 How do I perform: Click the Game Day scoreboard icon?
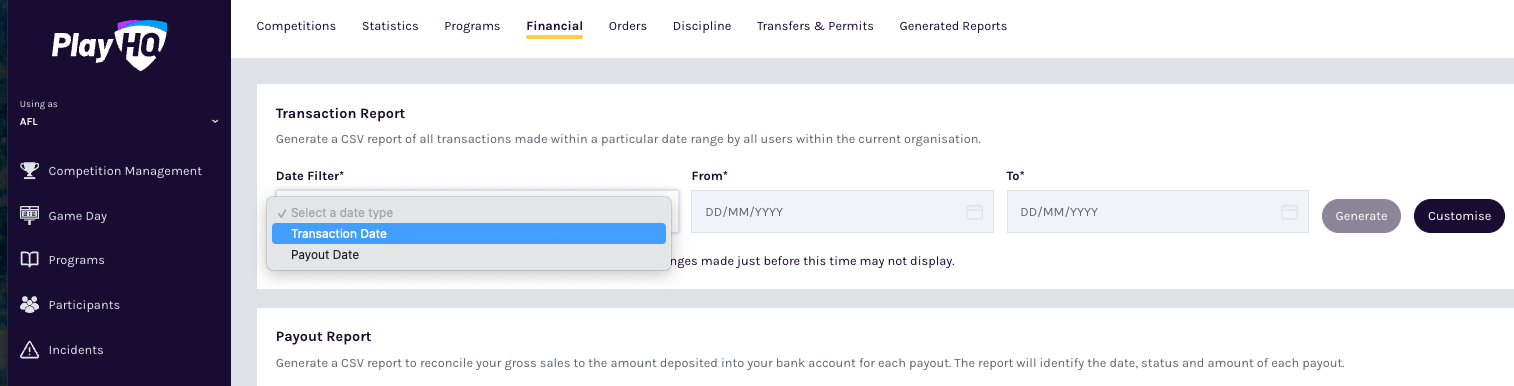tap(30, 215)
